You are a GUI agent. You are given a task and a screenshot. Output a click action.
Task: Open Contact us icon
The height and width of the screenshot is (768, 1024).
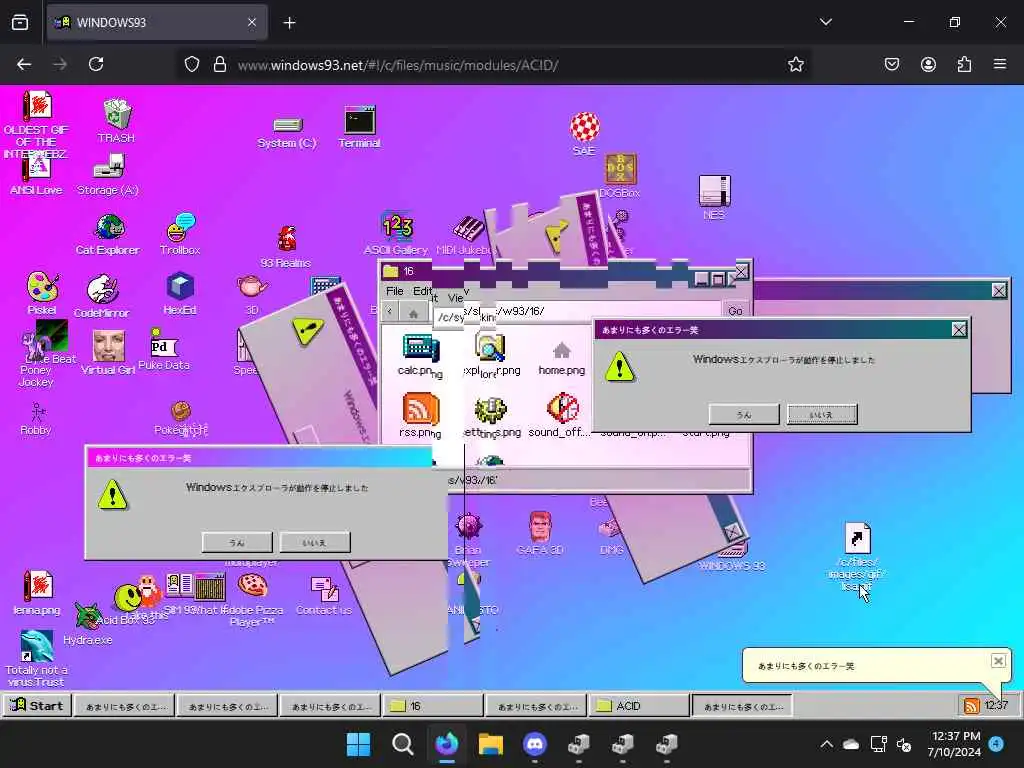point(324,596)
